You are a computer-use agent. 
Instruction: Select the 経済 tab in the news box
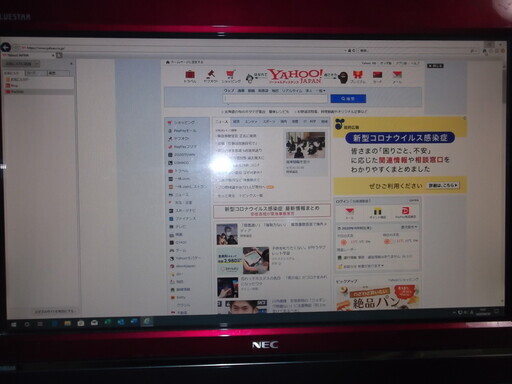[x=236, y=122]
